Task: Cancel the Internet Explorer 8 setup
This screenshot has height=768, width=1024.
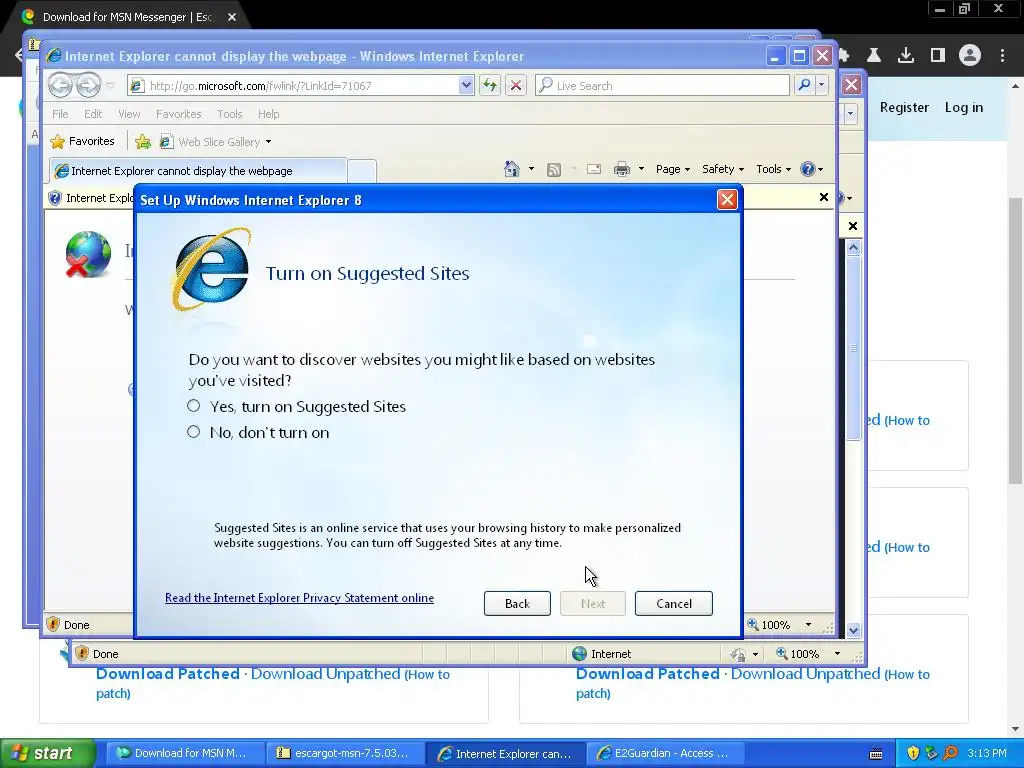Action: [x=673, y=603]
